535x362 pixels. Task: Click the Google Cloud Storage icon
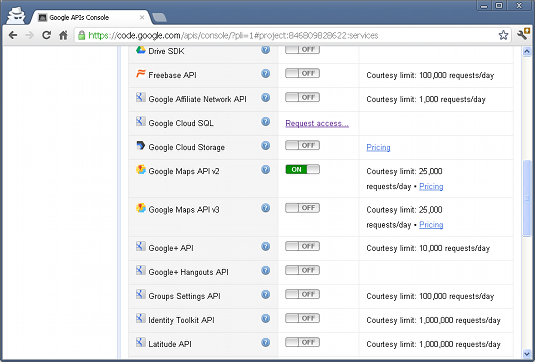[x=141, y=145]
